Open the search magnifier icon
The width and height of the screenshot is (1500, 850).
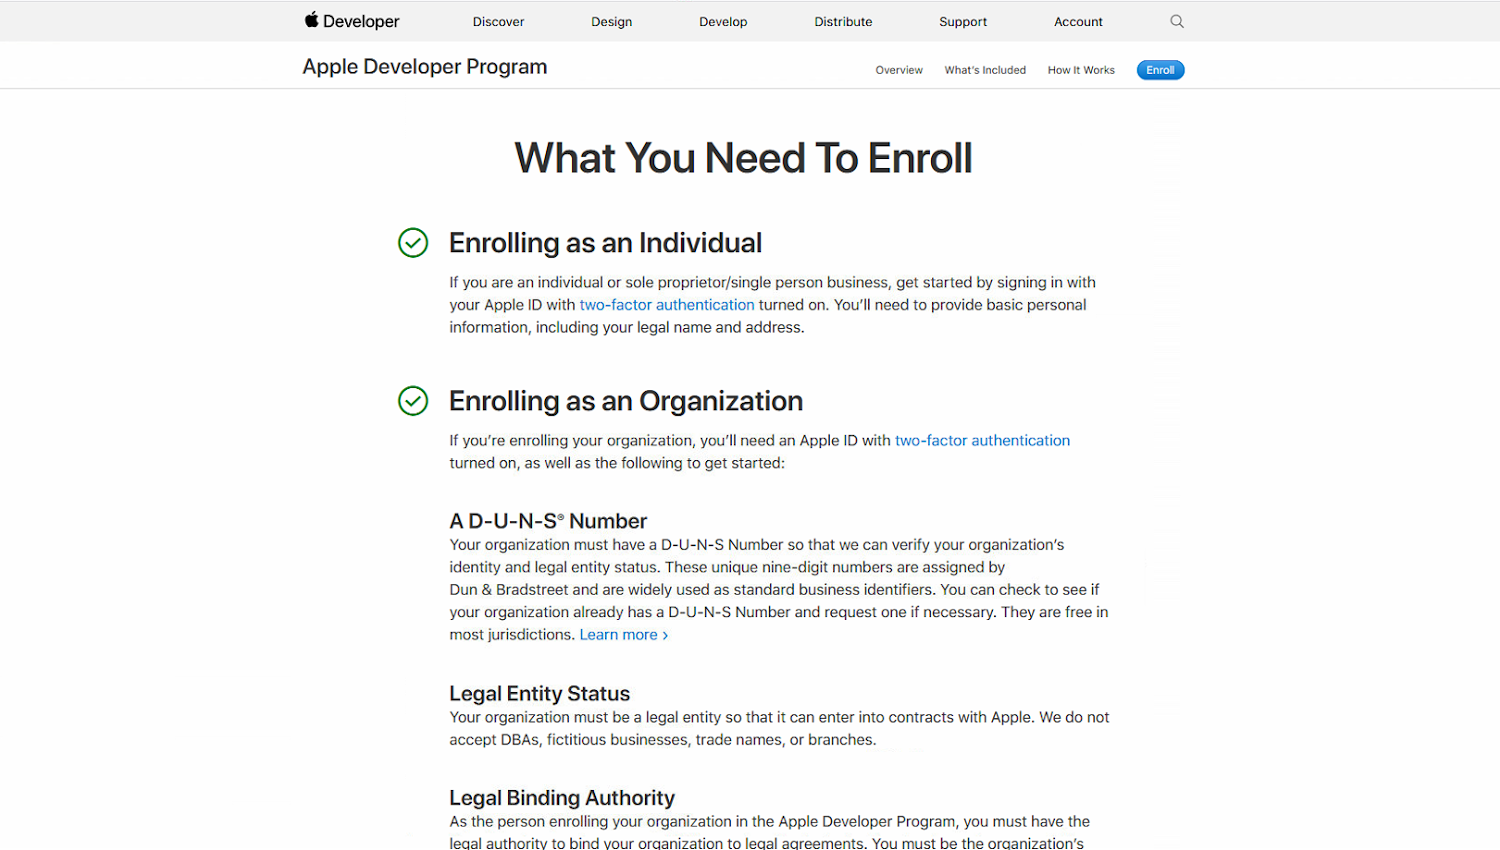[x=1177, y=21]
